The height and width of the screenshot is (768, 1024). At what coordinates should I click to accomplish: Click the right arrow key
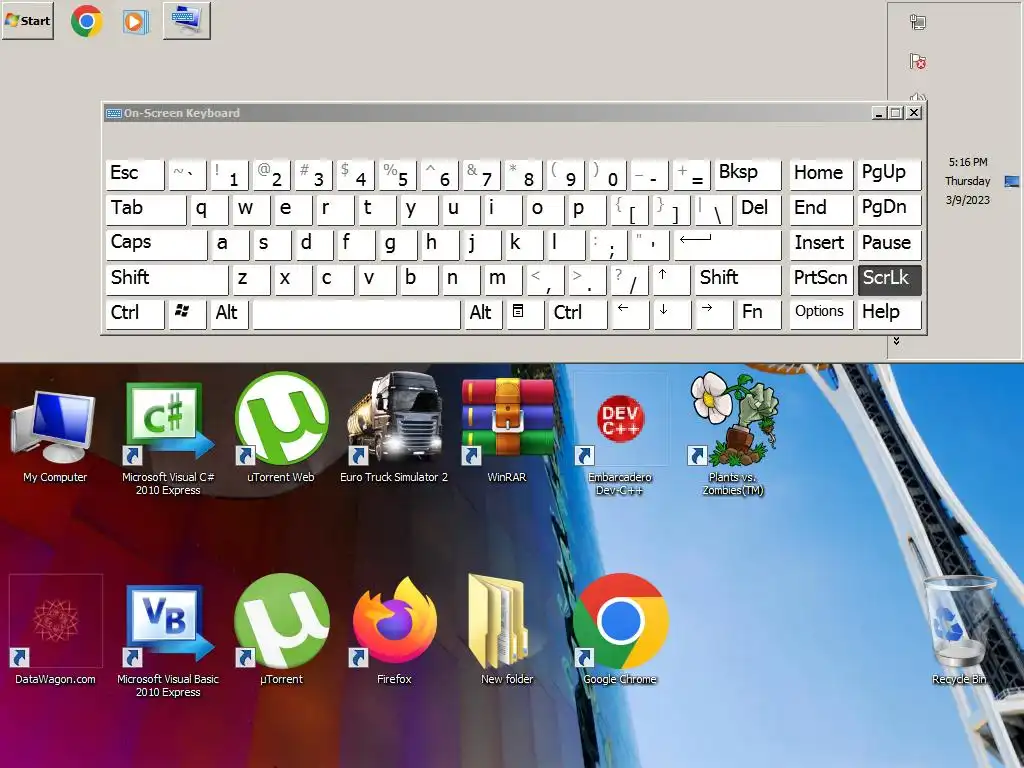714,314
